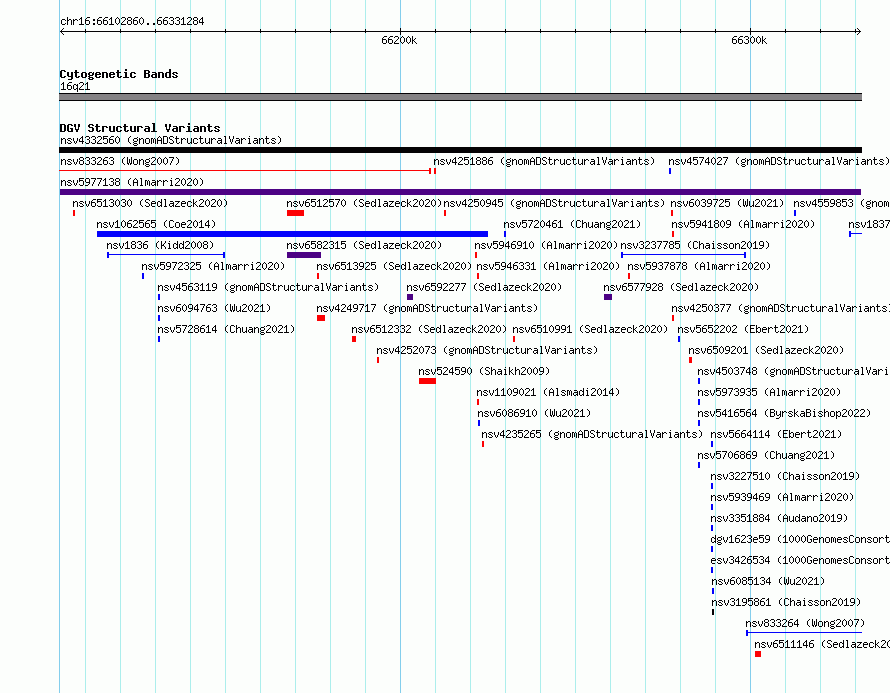Select the purple nsv6592277 marker
The image size is (890, 693).
[x=410, y=297]
